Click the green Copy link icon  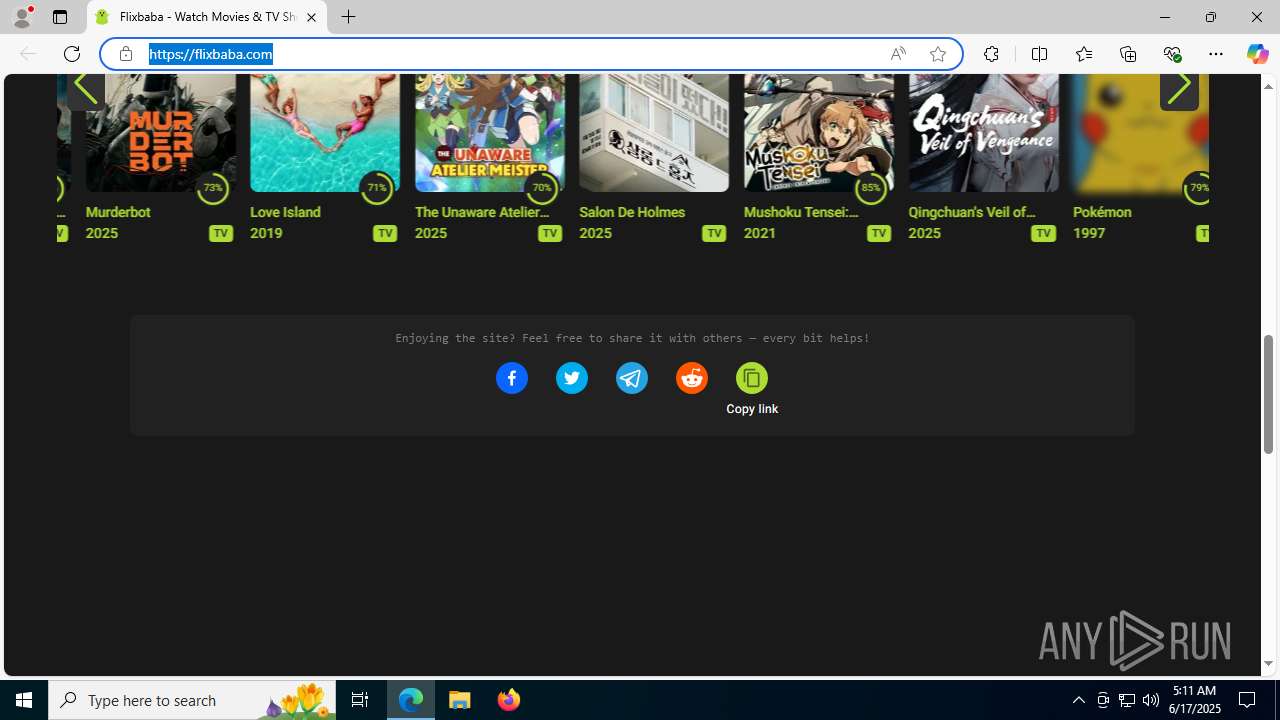(751, 378)
